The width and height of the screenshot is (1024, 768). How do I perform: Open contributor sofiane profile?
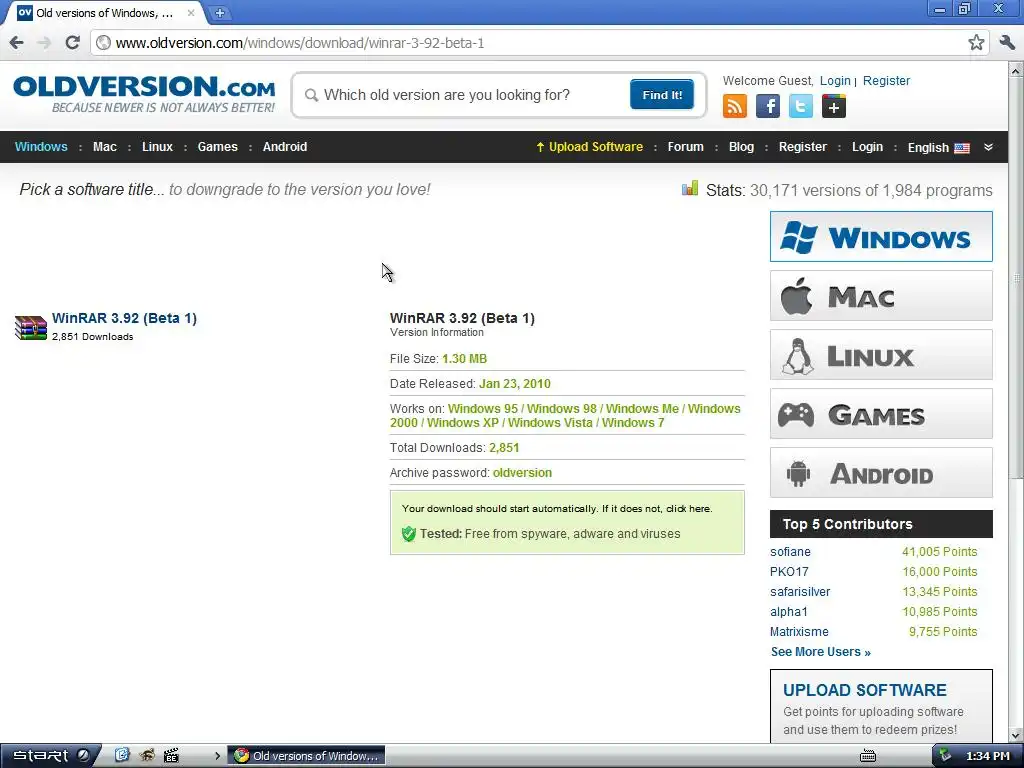pos(790,552)
